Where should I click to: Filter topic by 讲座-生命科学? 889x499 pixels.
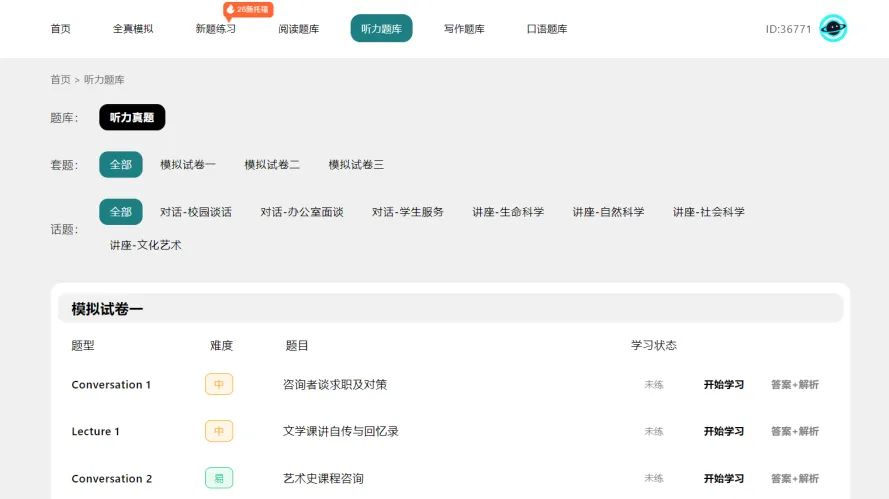(508, 212)
